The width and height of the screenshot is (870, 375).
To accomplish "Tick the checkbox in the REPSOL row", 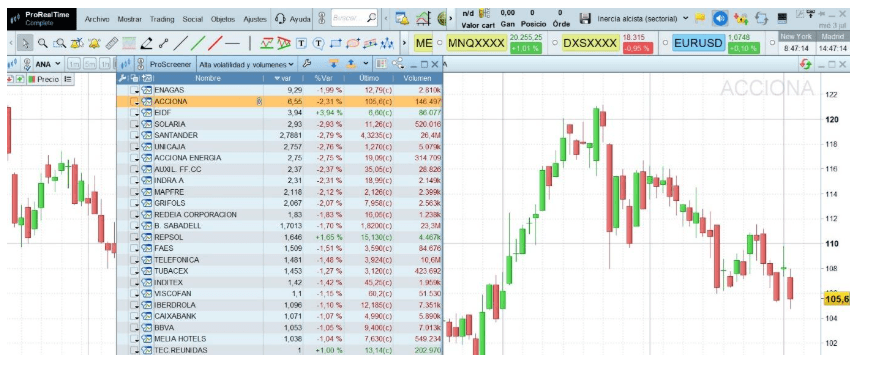I will [x=134, y=237].
